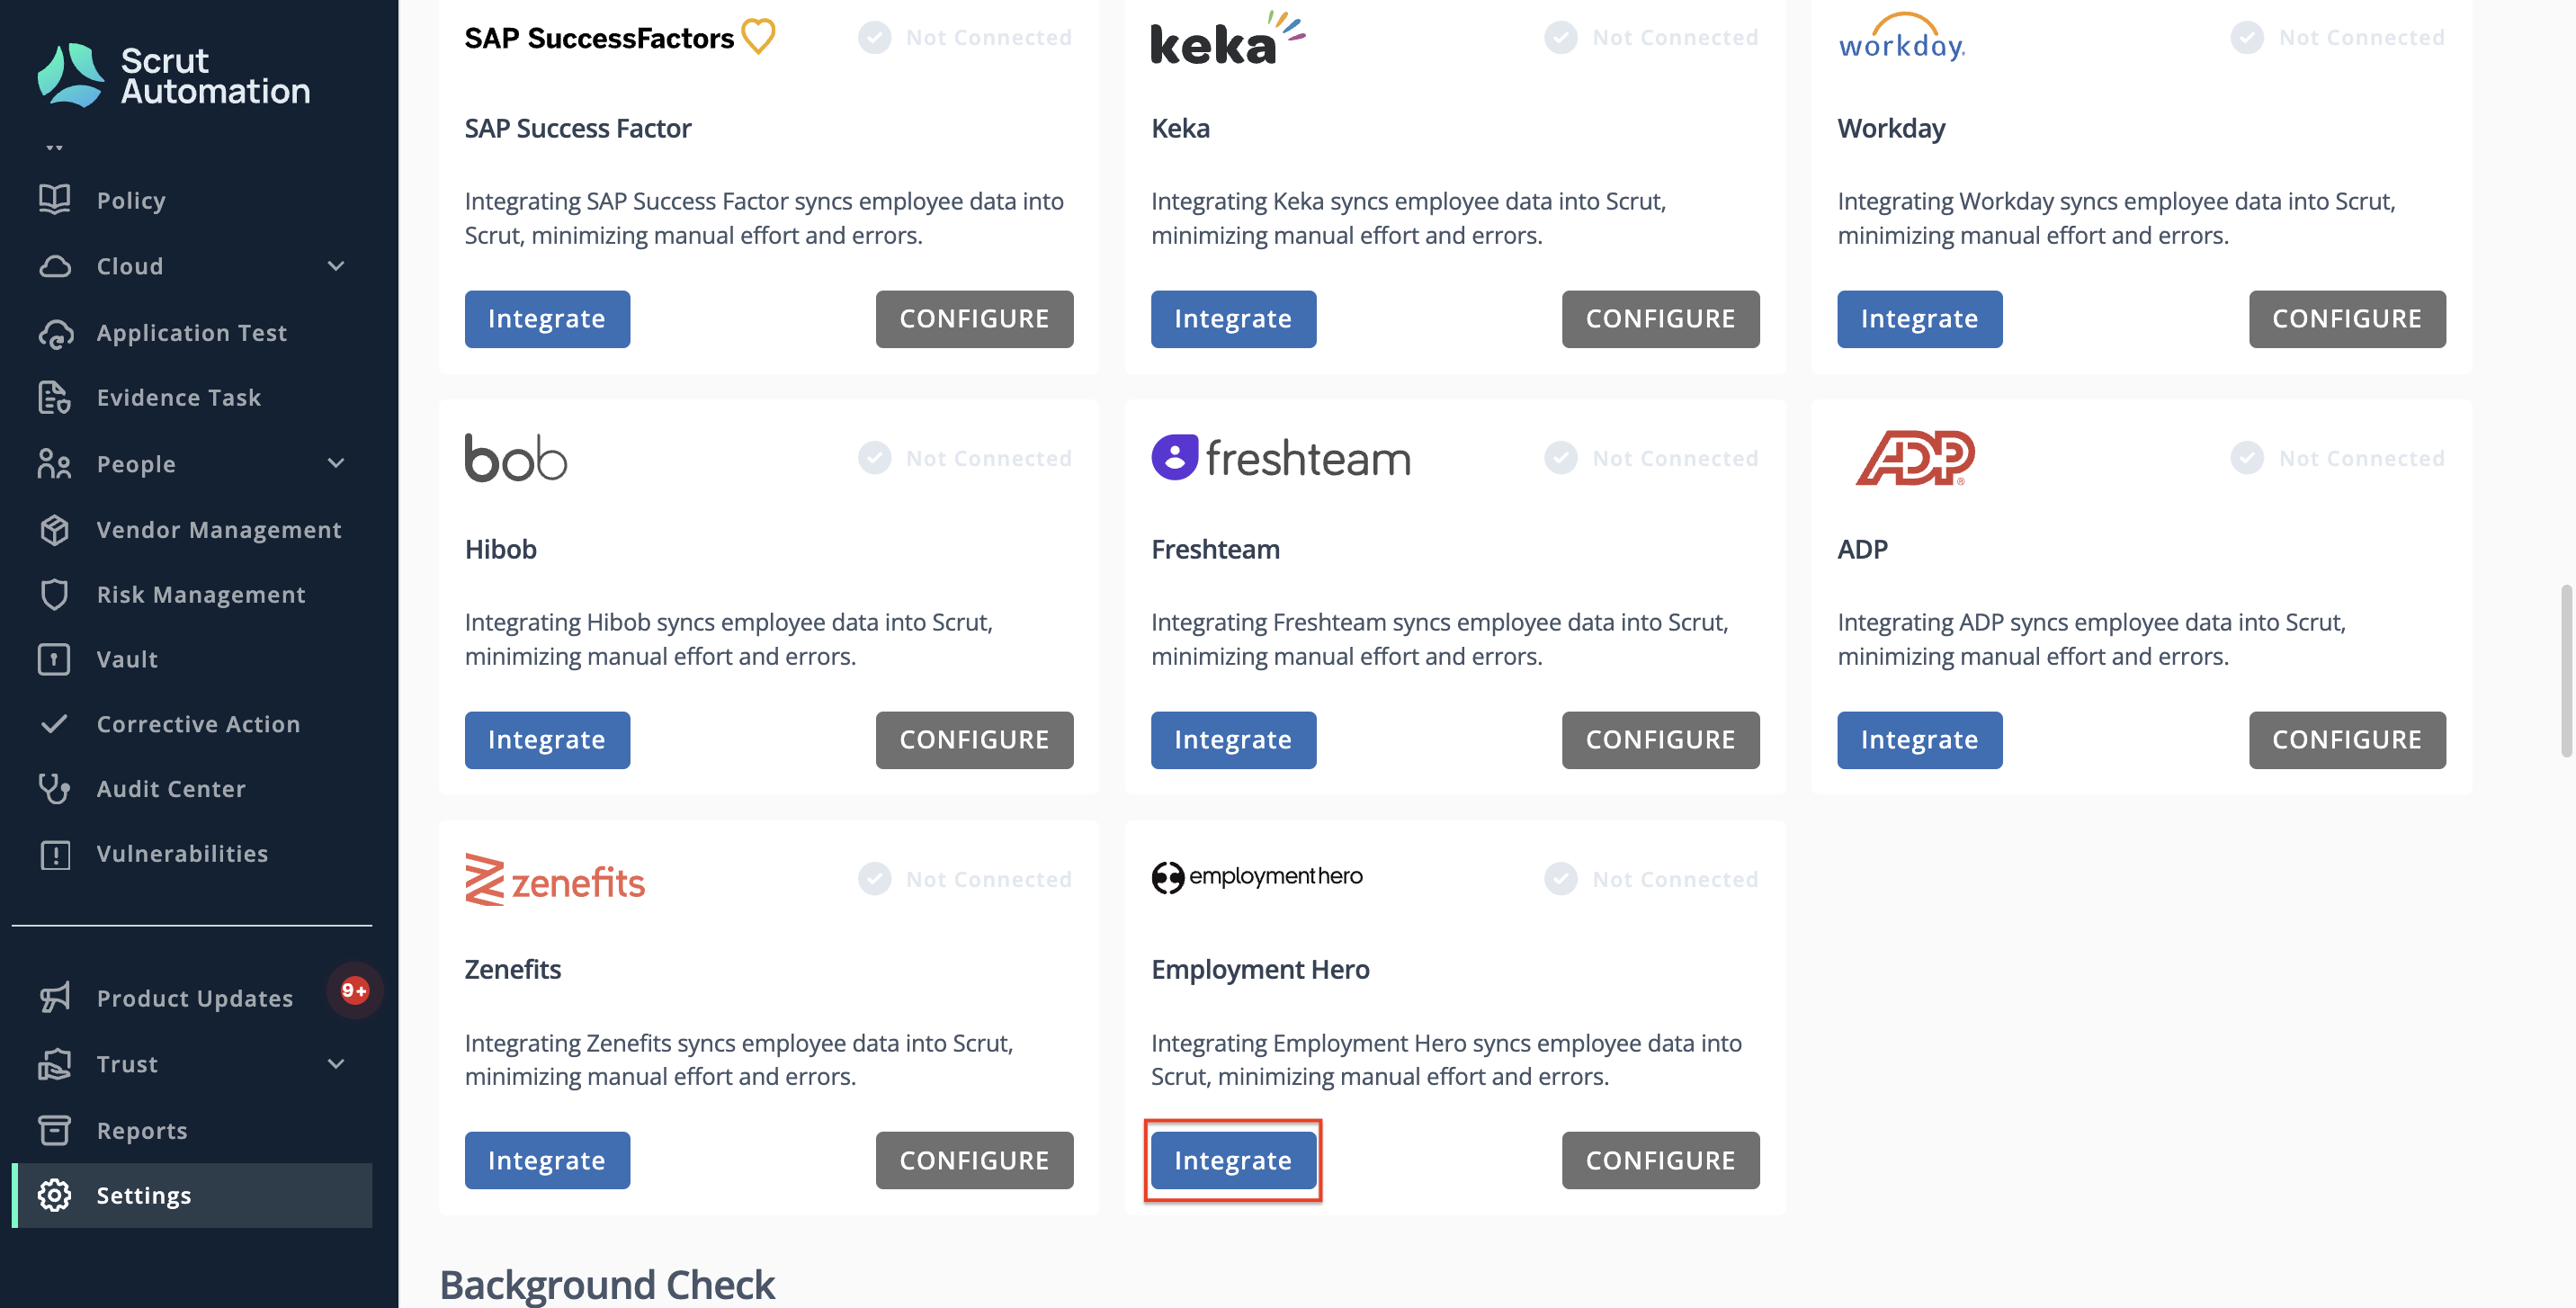
Task: Click Integrate for Employment Hero
Action: click(x=1233, y=1160)
